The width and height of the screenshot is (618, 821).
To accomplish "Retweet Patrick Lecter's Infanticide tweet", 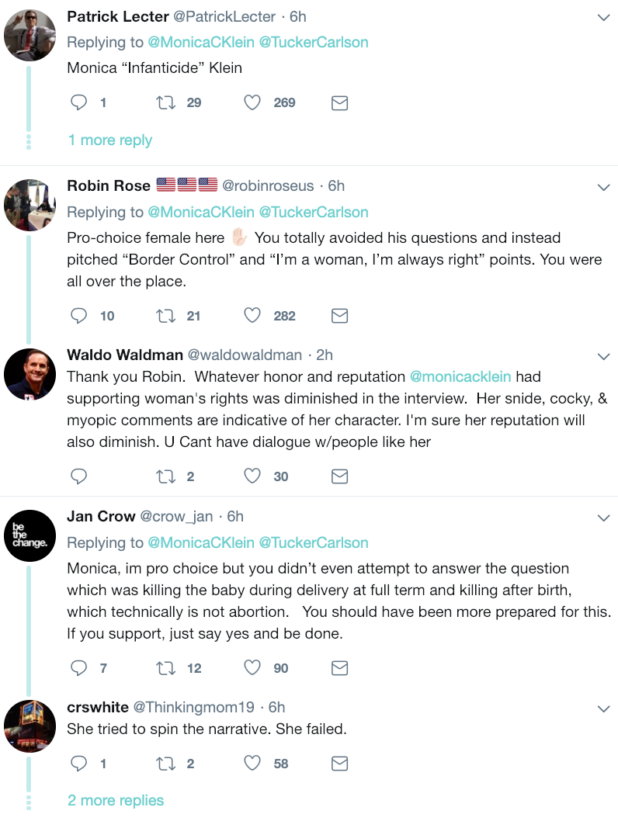I will coord(165,102).
